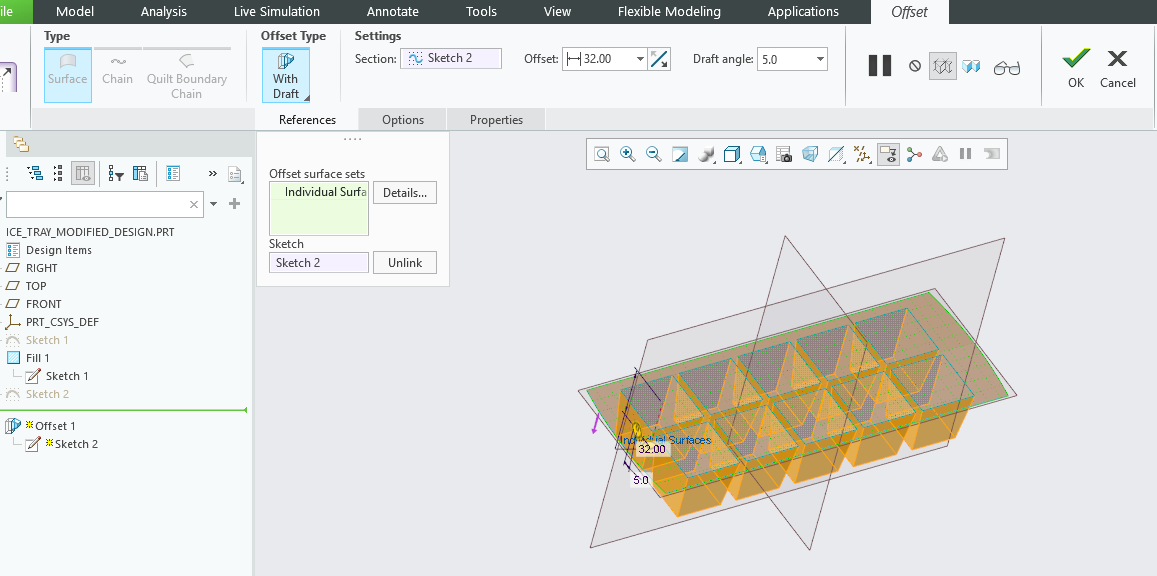This screenshot has height=576, width=1157.
Task: Open the tree filters funnel icon
Action: pyautogui.click(x=116, y=173)
